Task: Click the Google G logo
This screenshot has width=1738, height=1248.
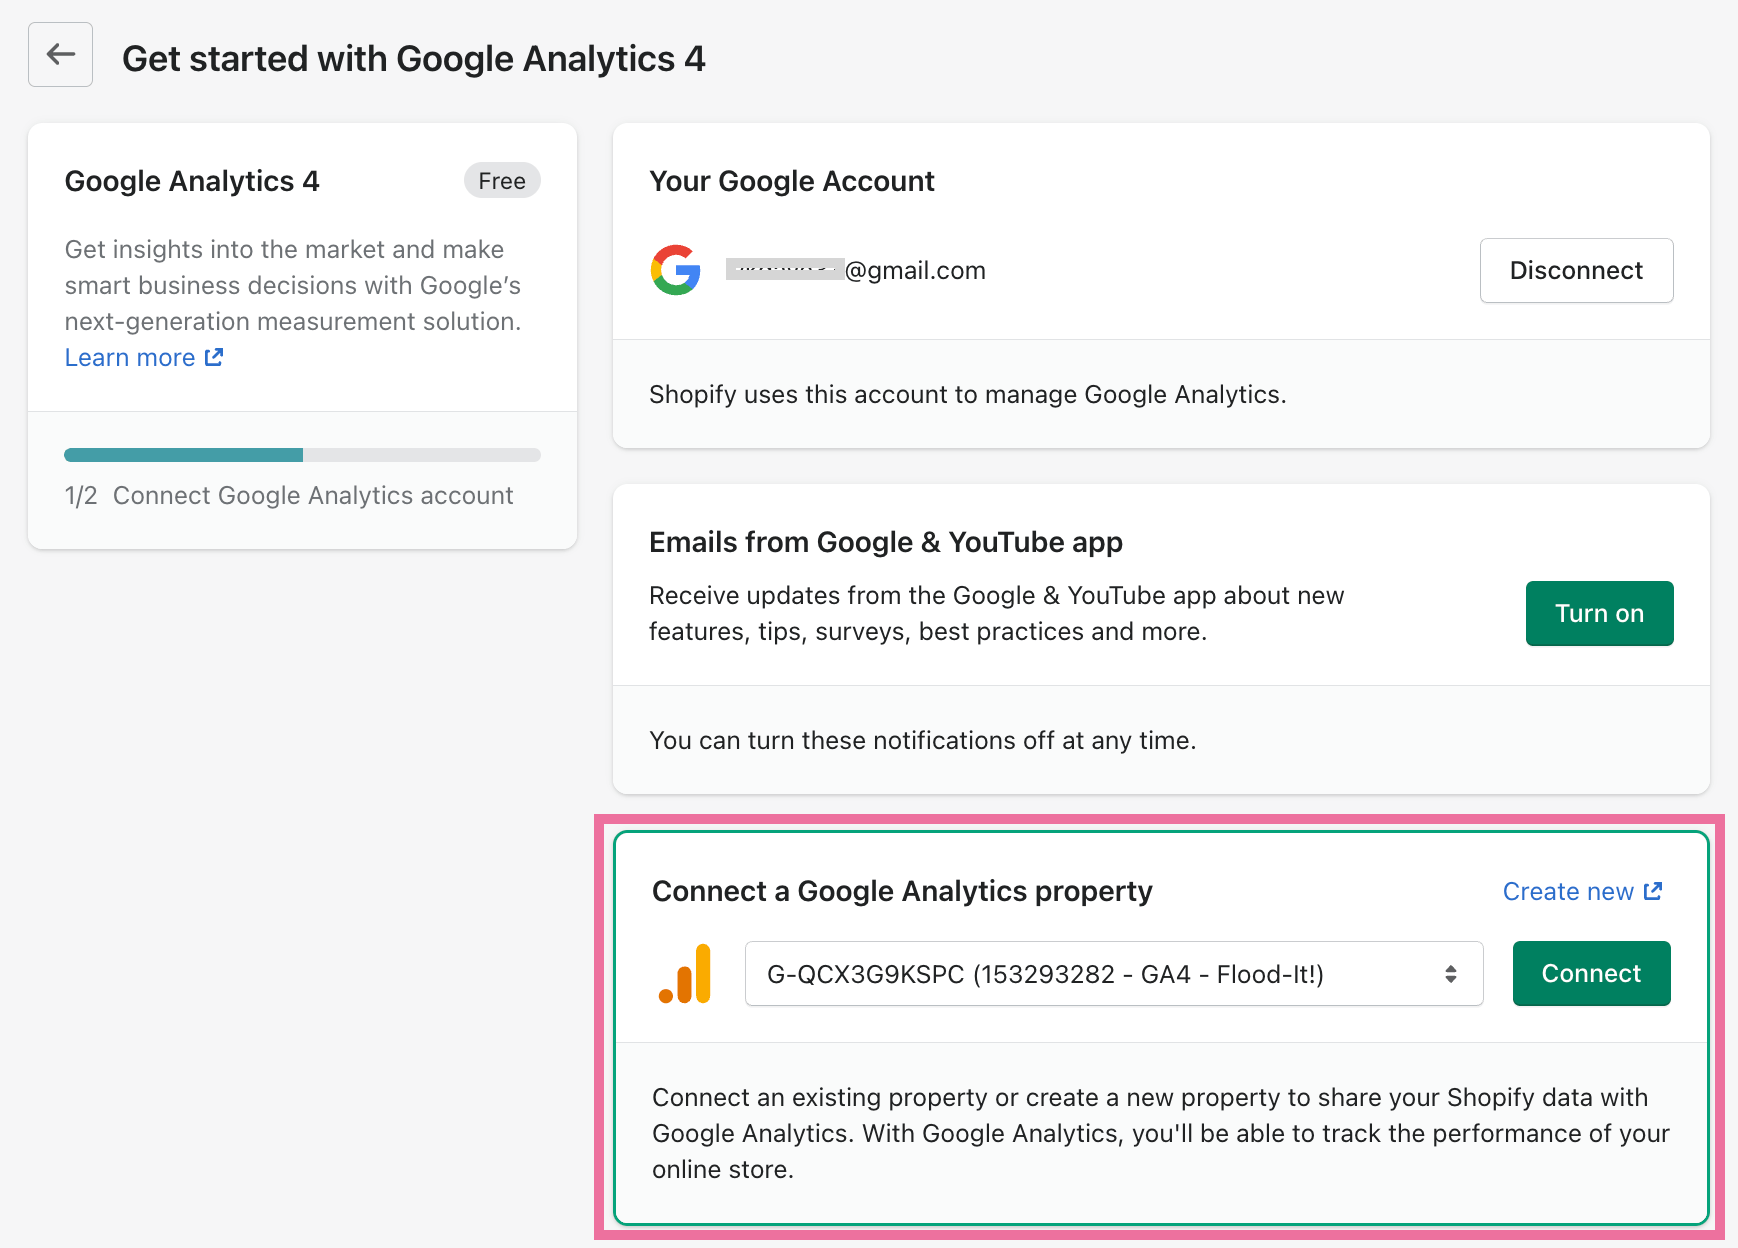Action: pyautogui.click(x=676, y=270)
